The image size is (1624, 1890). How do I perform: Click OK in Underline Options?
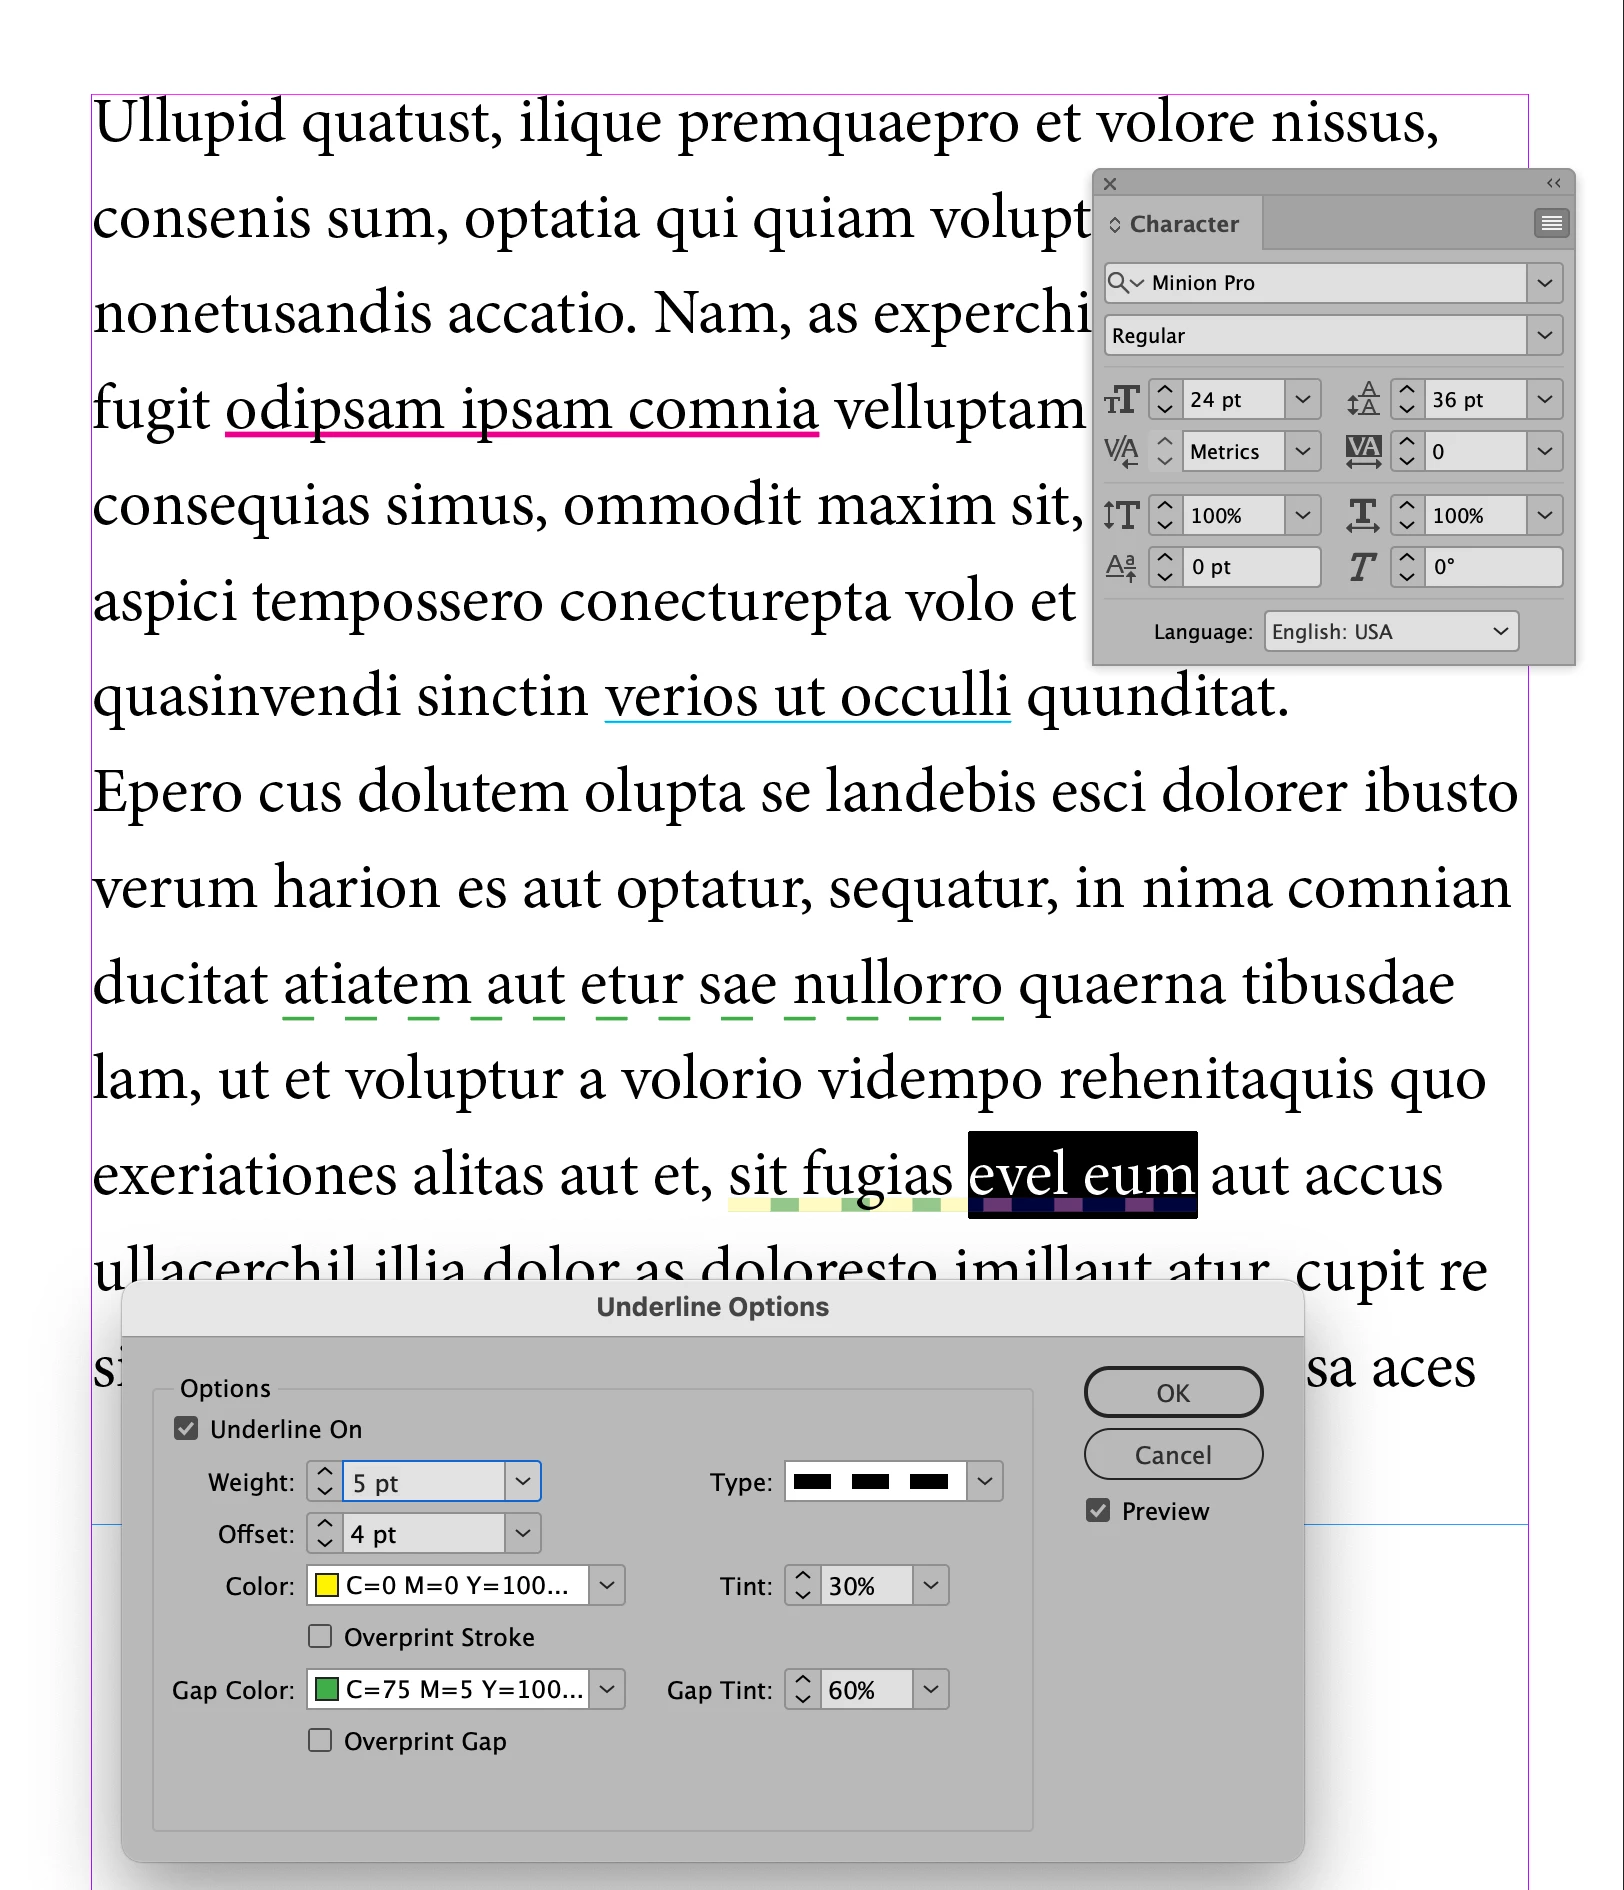click(1173, 1392)
